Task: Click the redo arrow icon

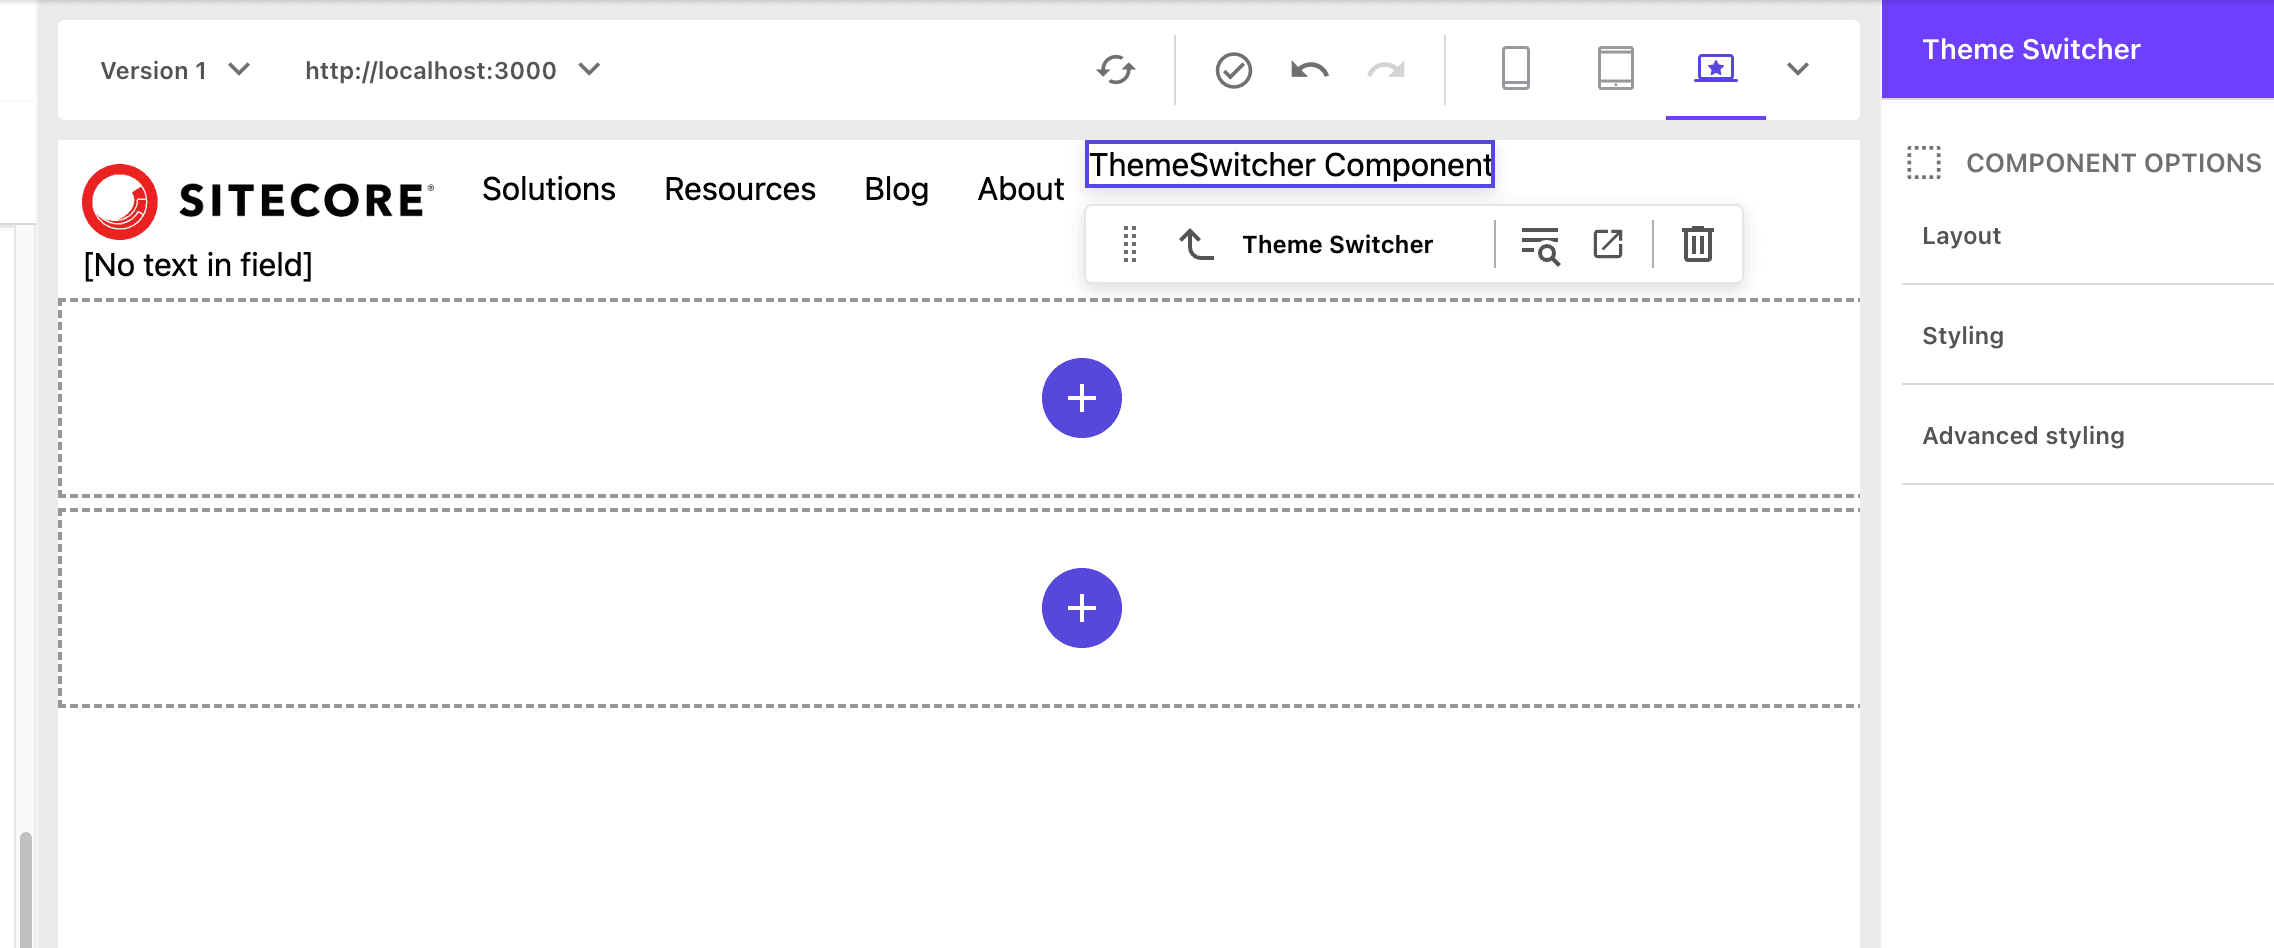Action: [1386, 70]
